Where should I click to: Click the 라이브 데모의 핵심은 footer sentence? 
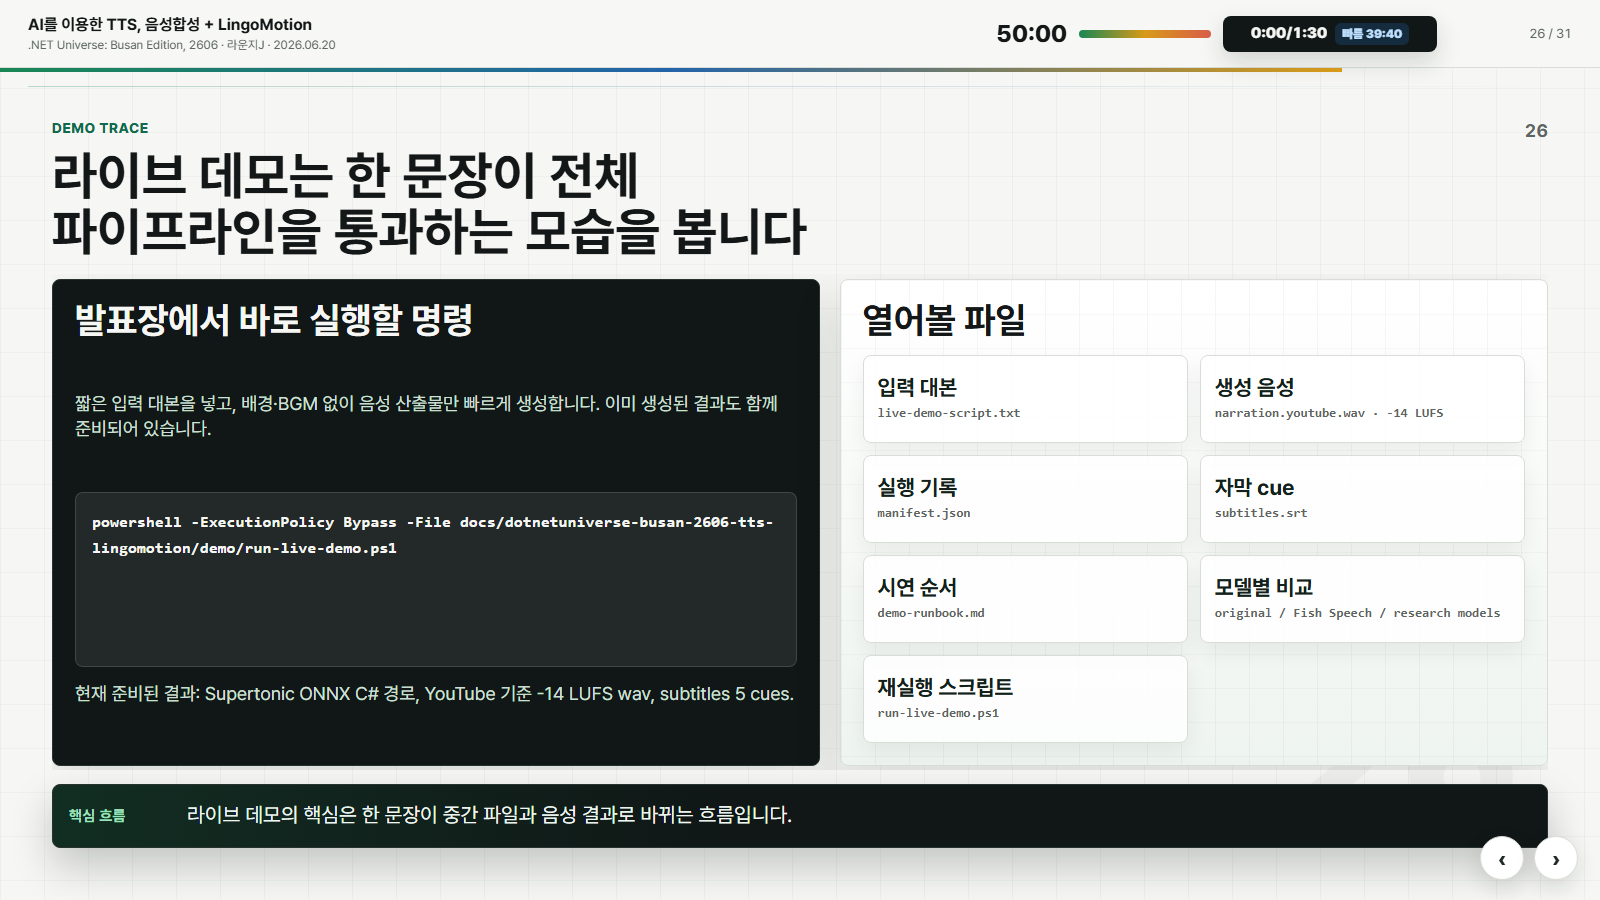click(x=489, y=815)
